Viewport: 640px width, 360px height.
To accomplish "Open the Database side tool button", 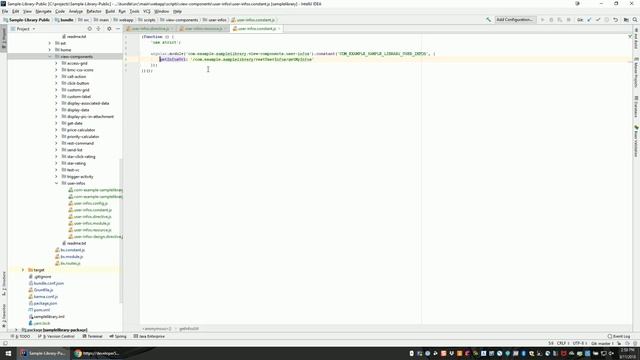I will pos(636,107).
